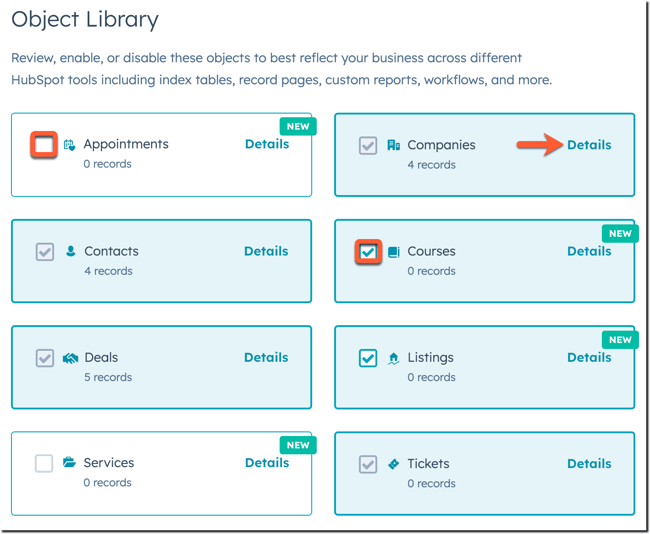The width and height of the screenshot is (650, 534).
Task: Select the Appointments label text
Action: (126, 144)
